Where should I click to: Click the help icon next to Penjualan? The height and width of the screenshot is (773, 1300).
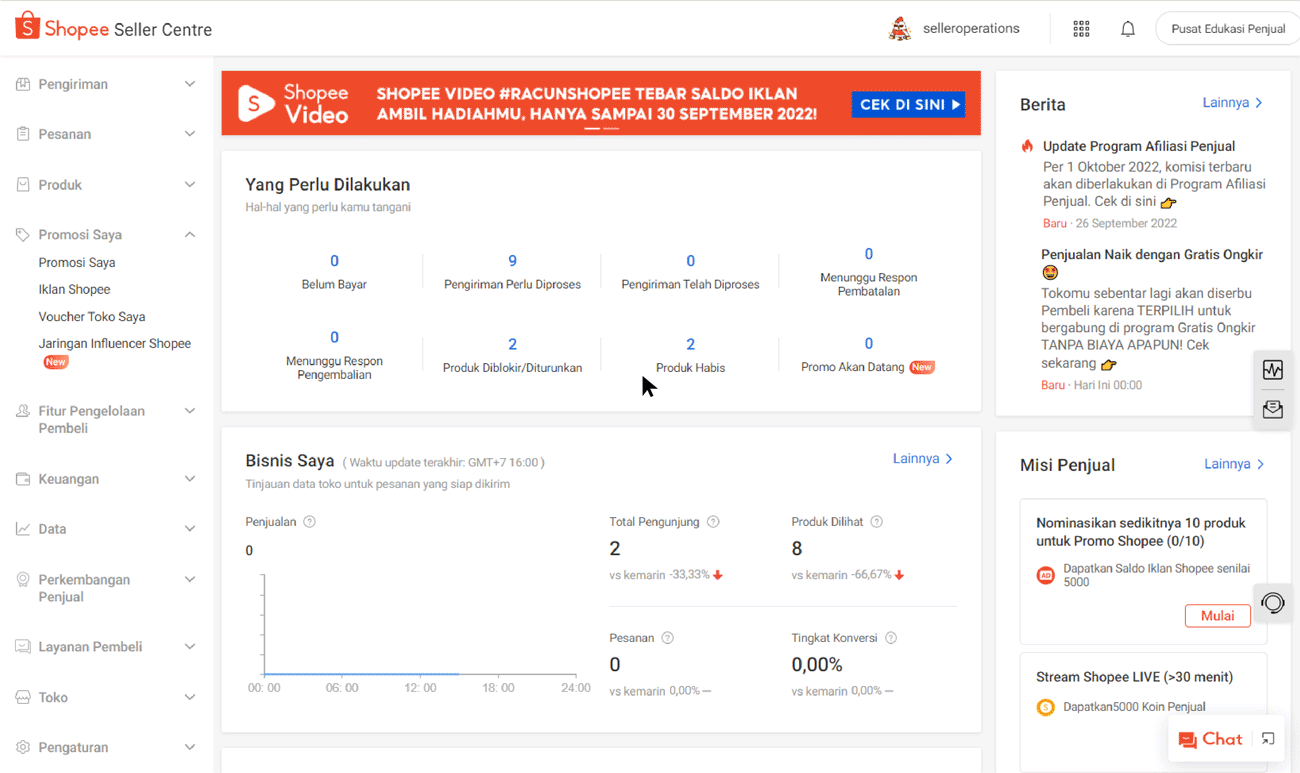tap(309, 522)
